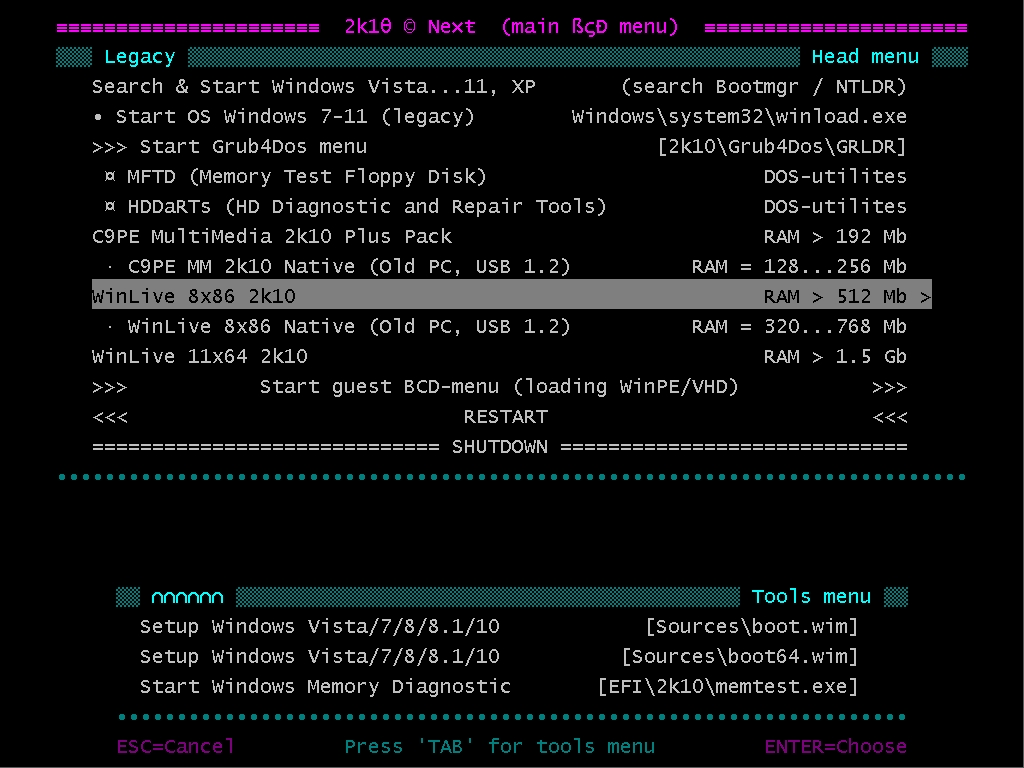The width and height of the screenshot is (1024, 768).
Task: Select MFTD Memory Test Floppy Disk
Action: coord(306,177)
